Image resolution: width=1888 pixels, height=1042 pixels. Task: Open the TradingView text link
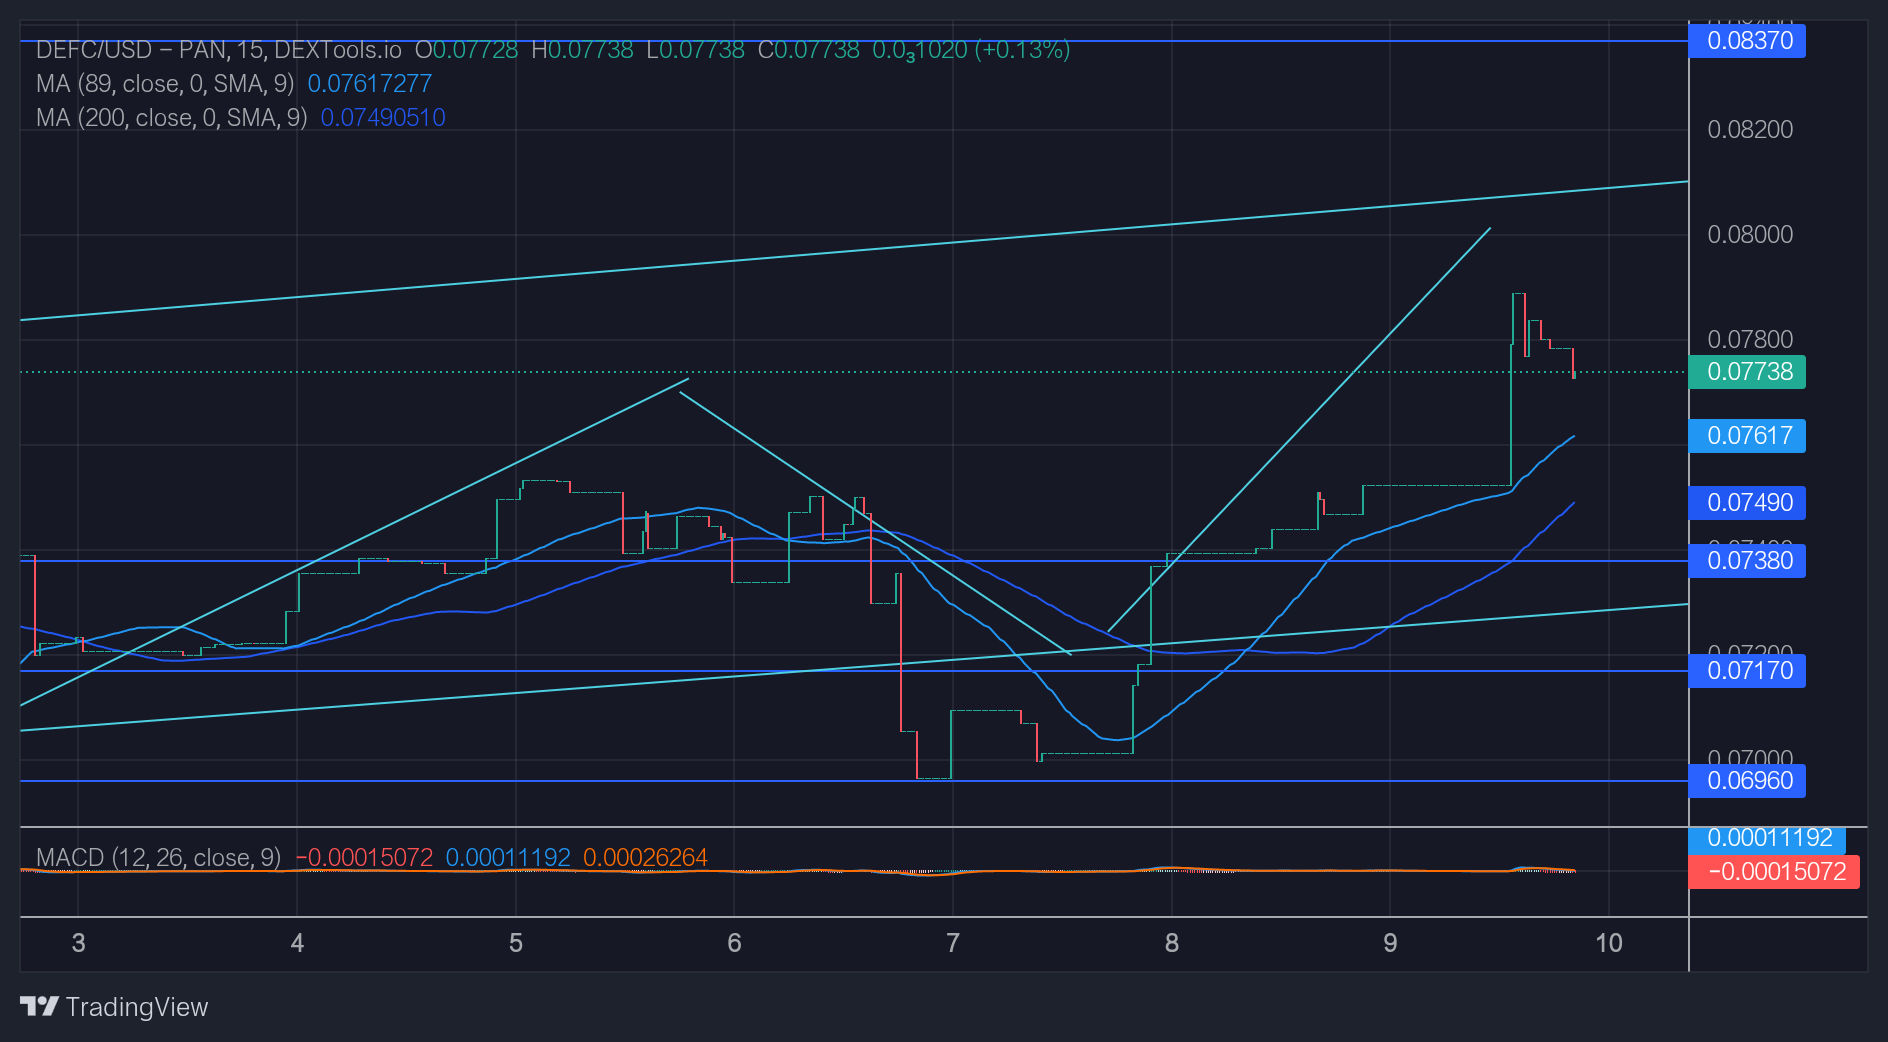(137, 1007)
